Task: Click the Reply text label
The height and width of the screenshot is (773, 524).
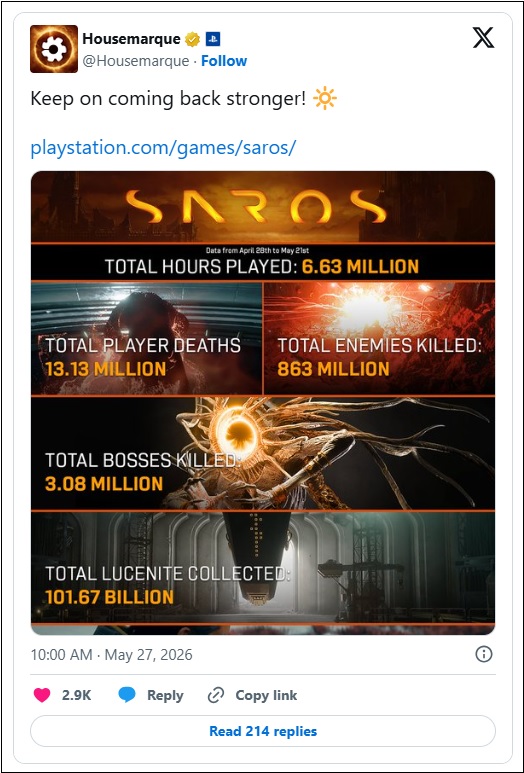Action: [x=165, y=696]
